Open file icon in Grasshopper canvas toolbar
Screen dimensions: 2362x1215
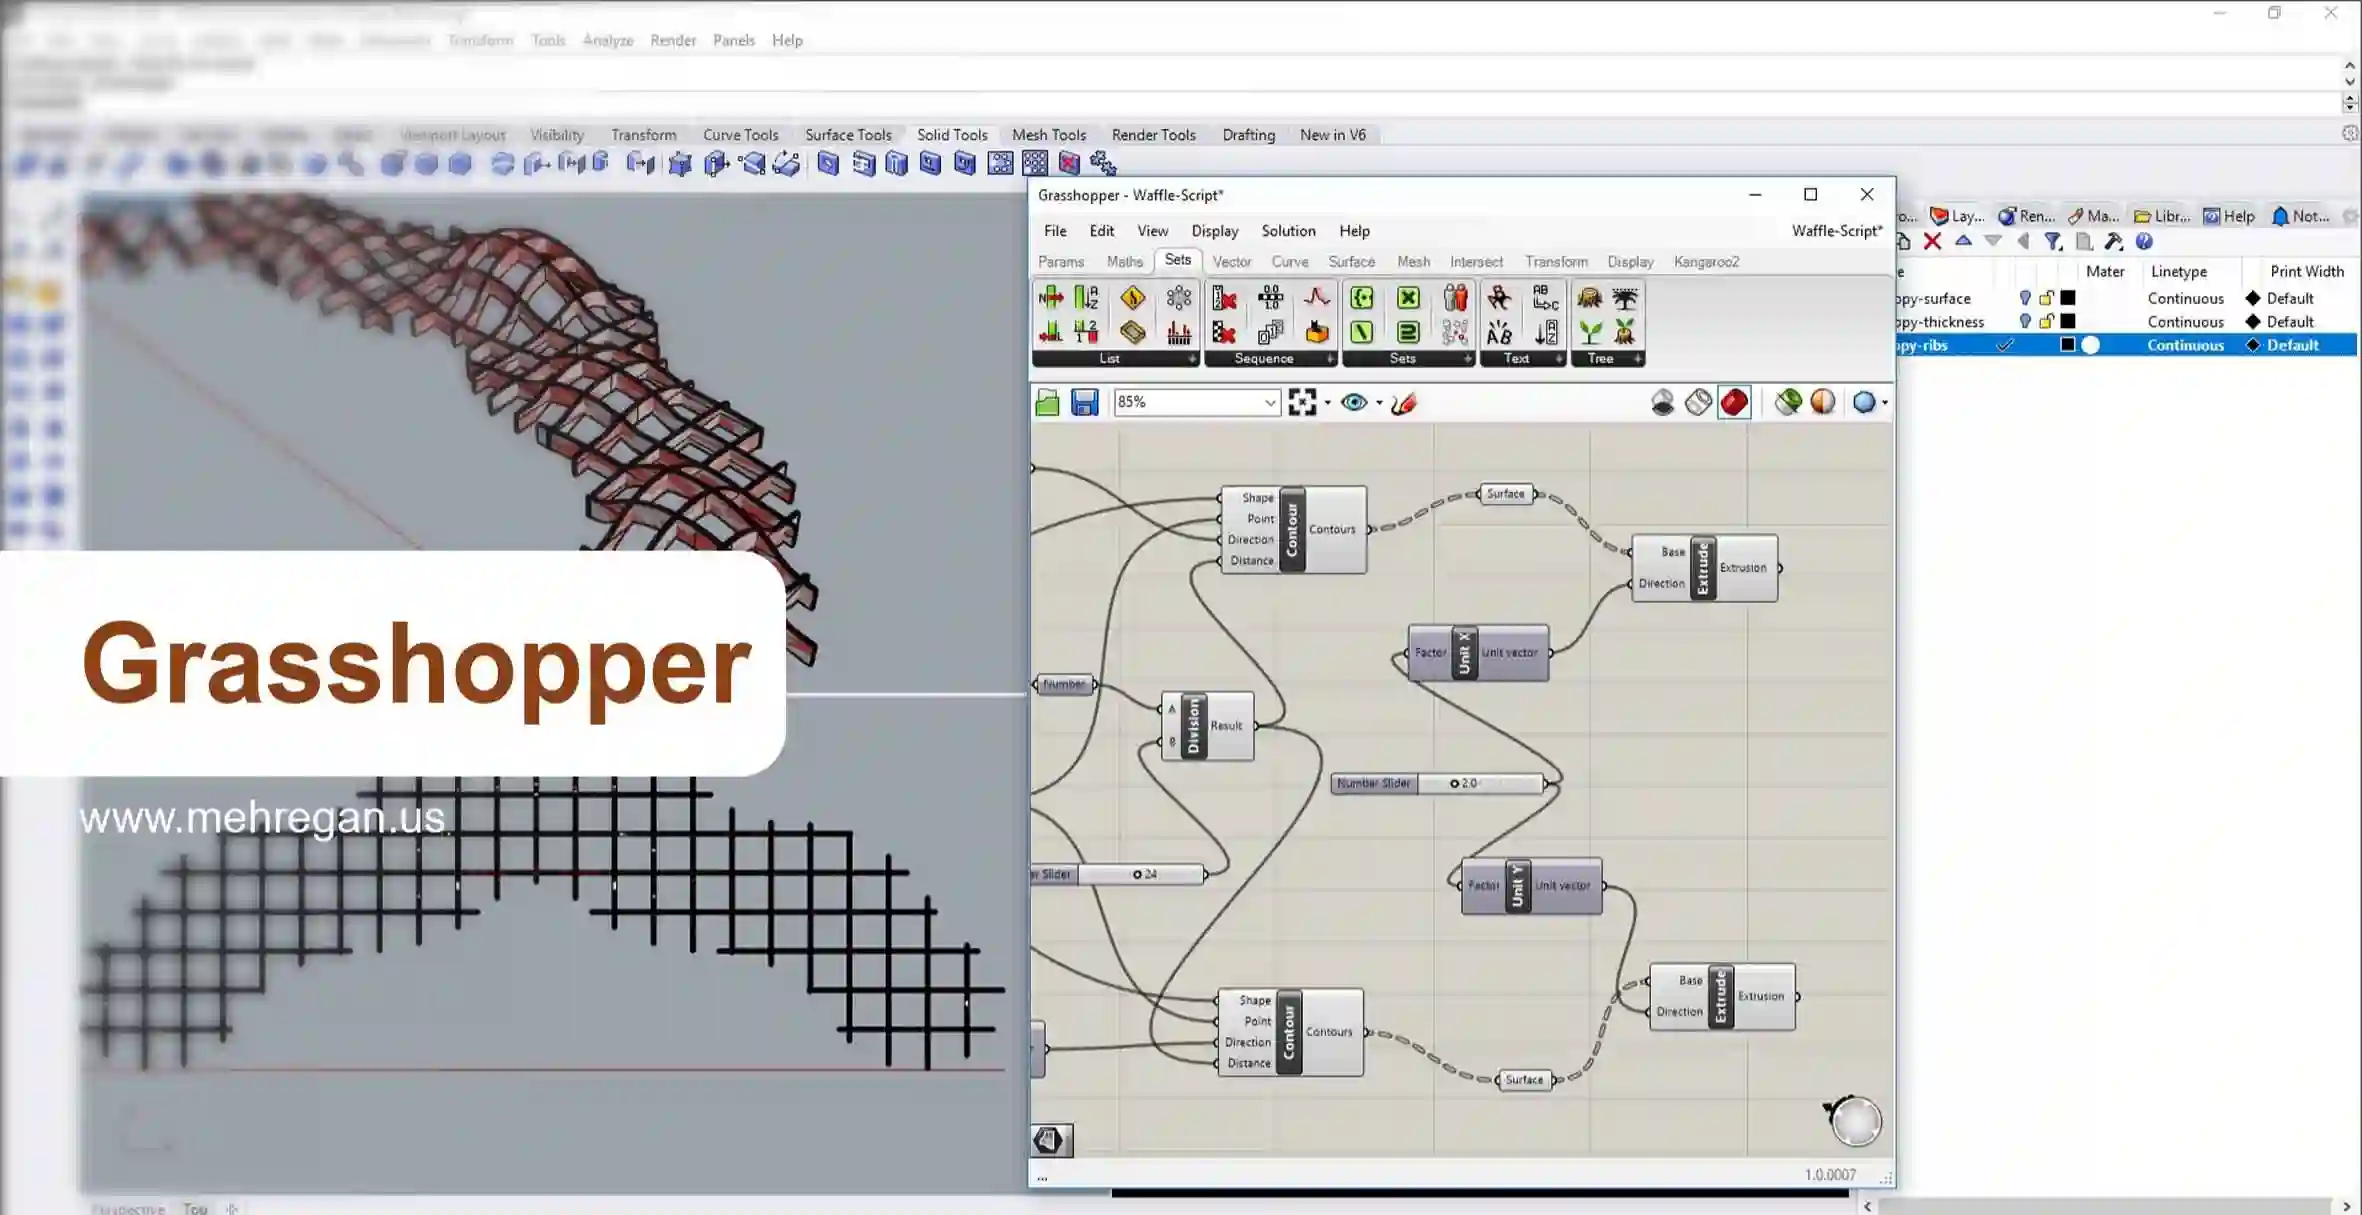coord(1047,402)
